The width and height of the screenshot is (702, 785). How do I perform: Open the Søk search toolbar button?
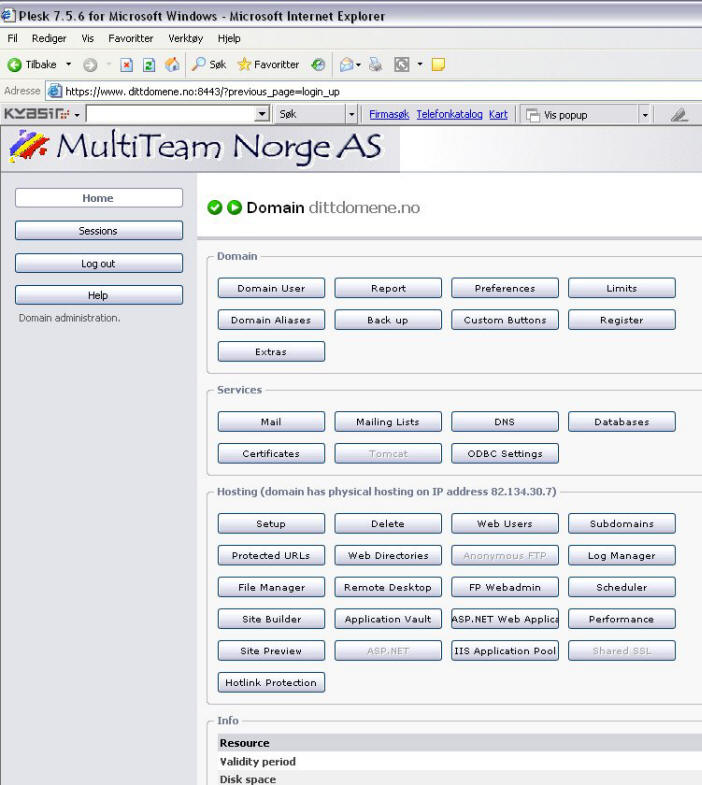pyautogui.click(x=209, y=65)
